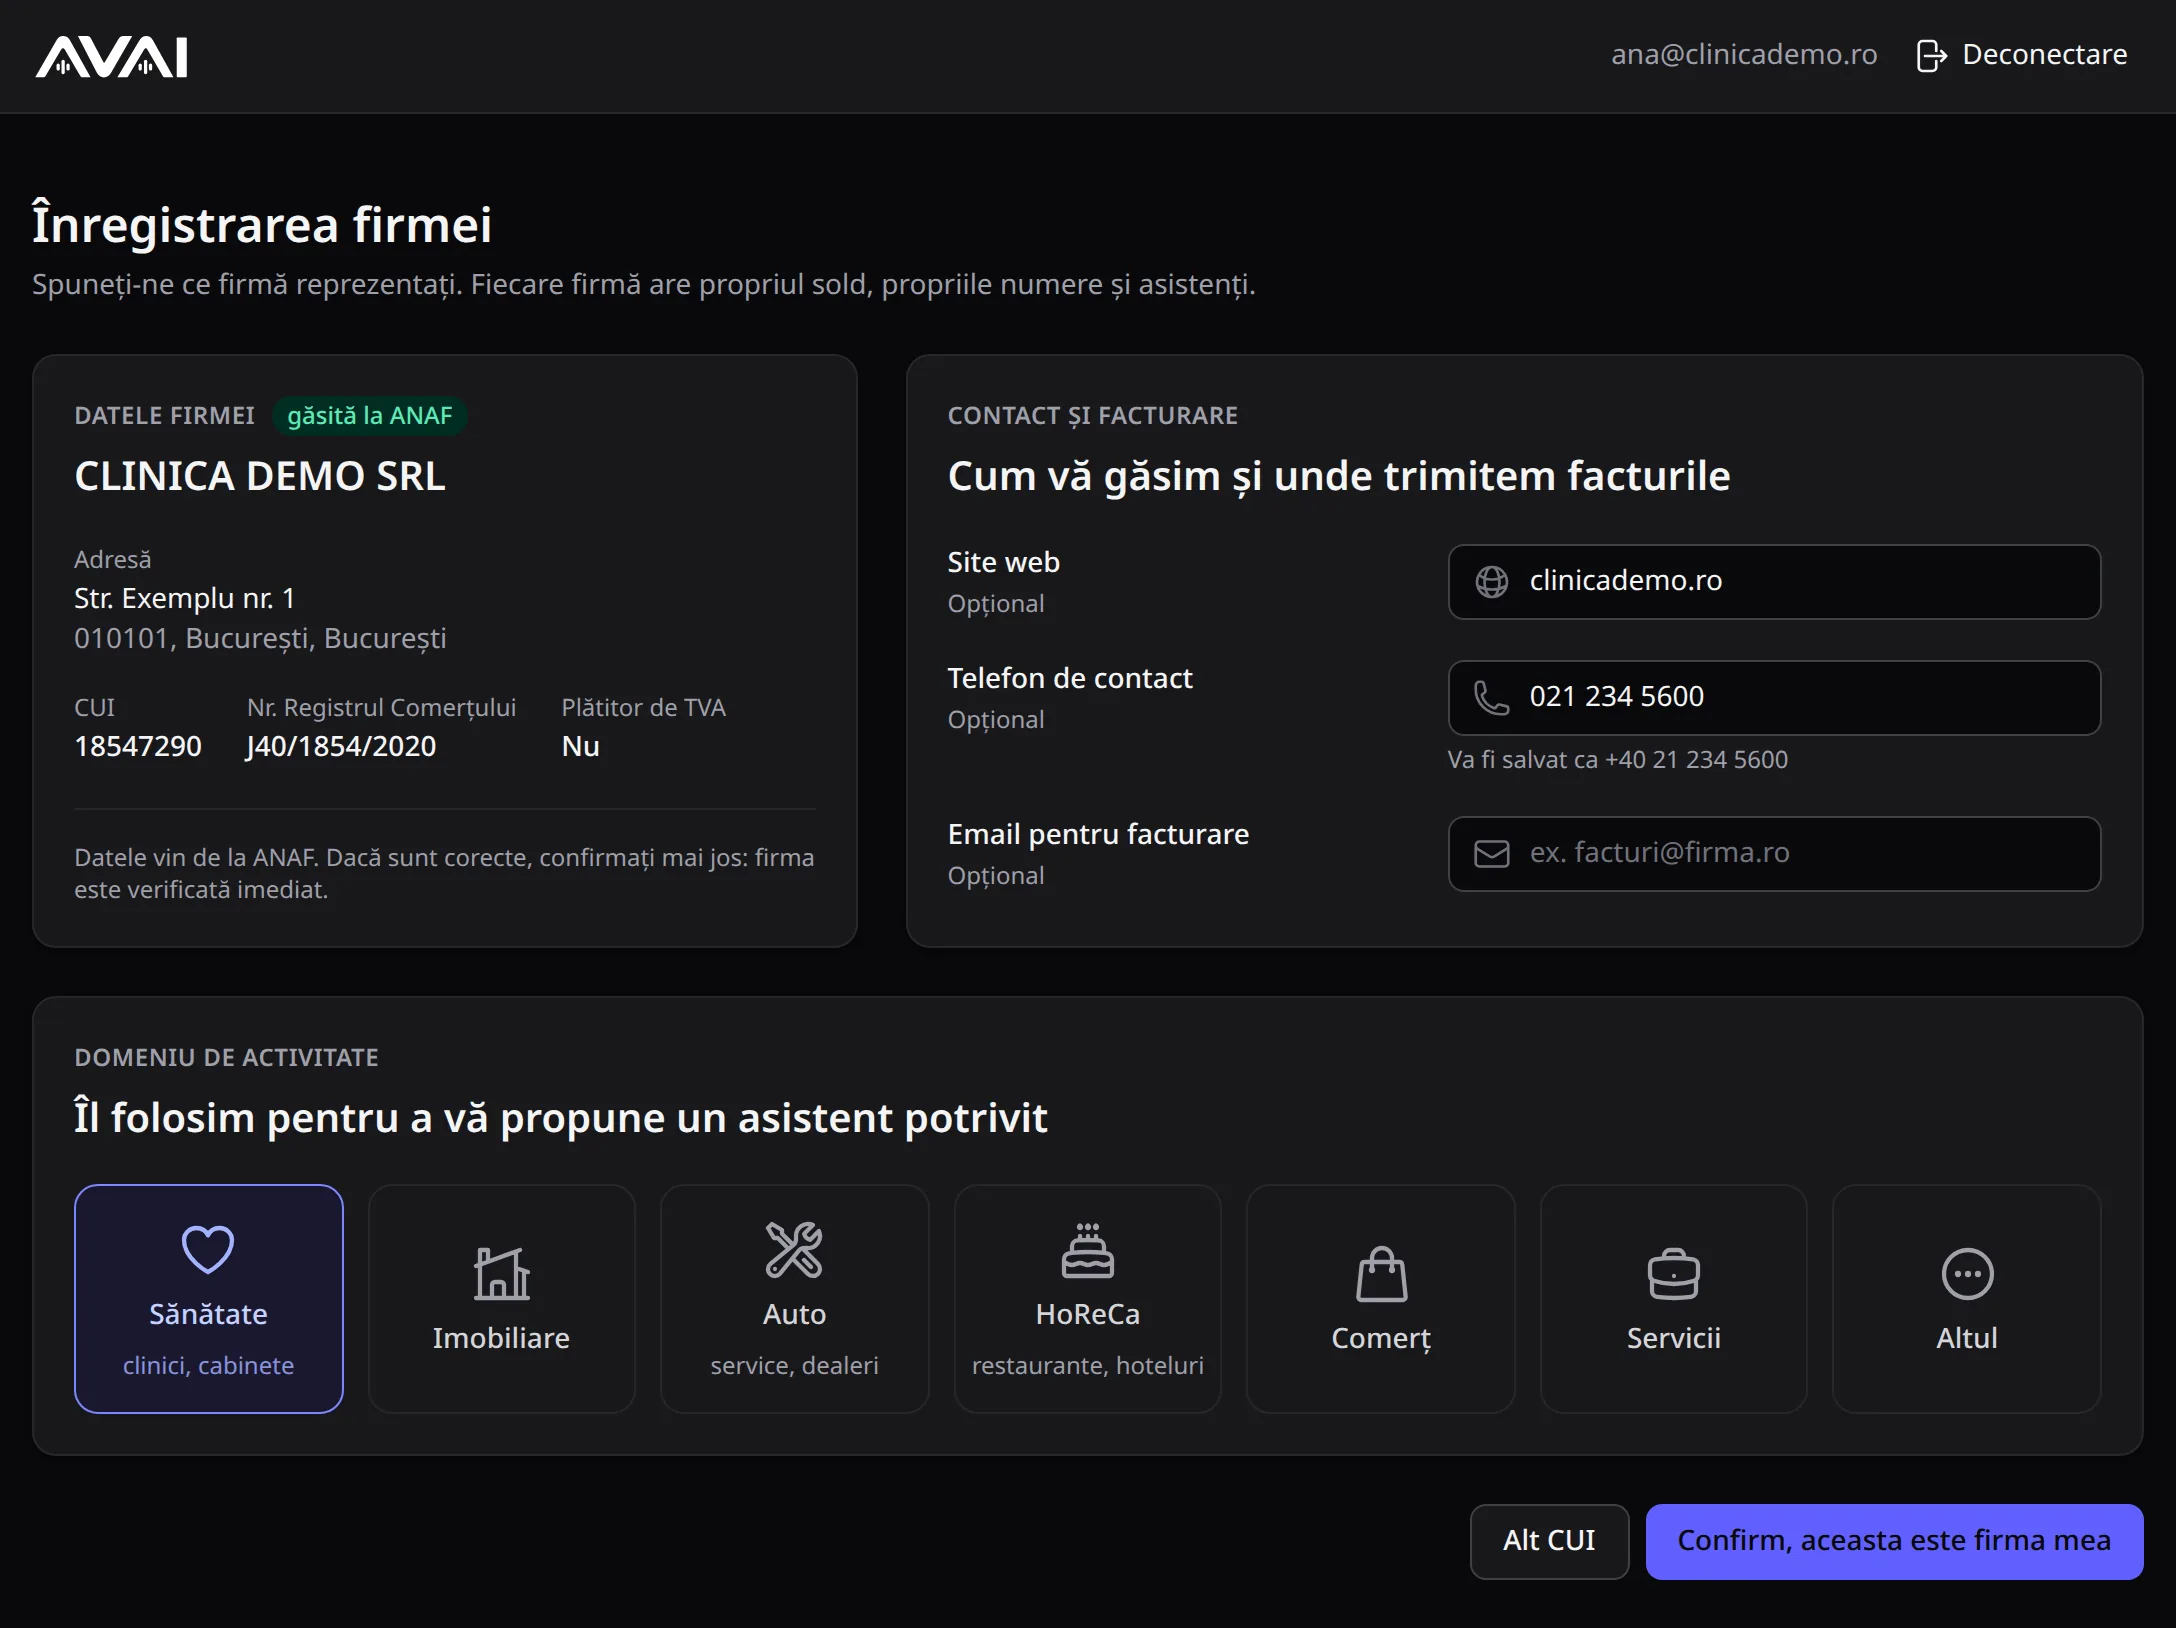Click the Alt CUI button
The width and height of the screenshot is (2176, 1628).
pos(1549,1541)
